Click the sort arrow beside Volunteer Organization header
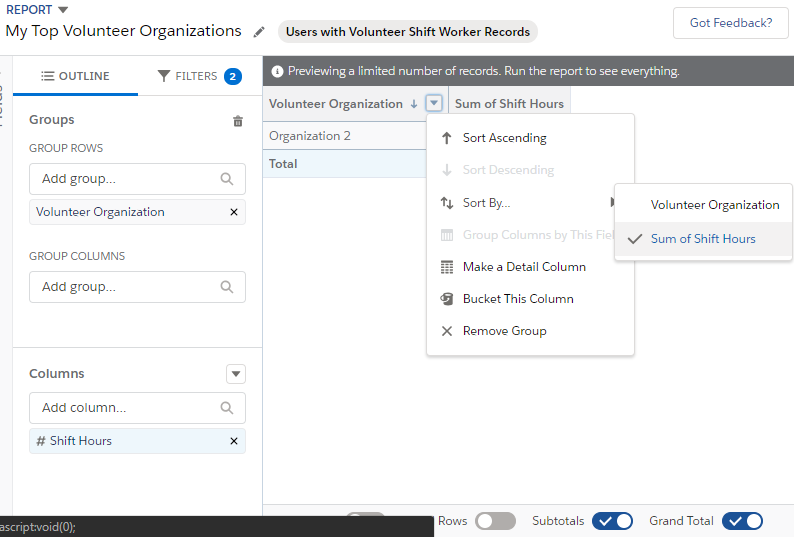Viewport: 794px width, 537px height. [414, 104]
